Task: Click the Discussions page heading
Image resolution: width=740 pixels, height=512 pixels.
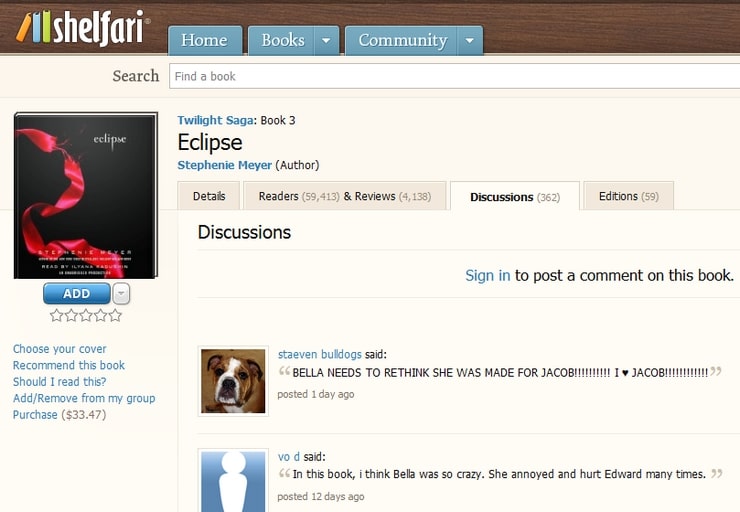Action: coord(244,232)
